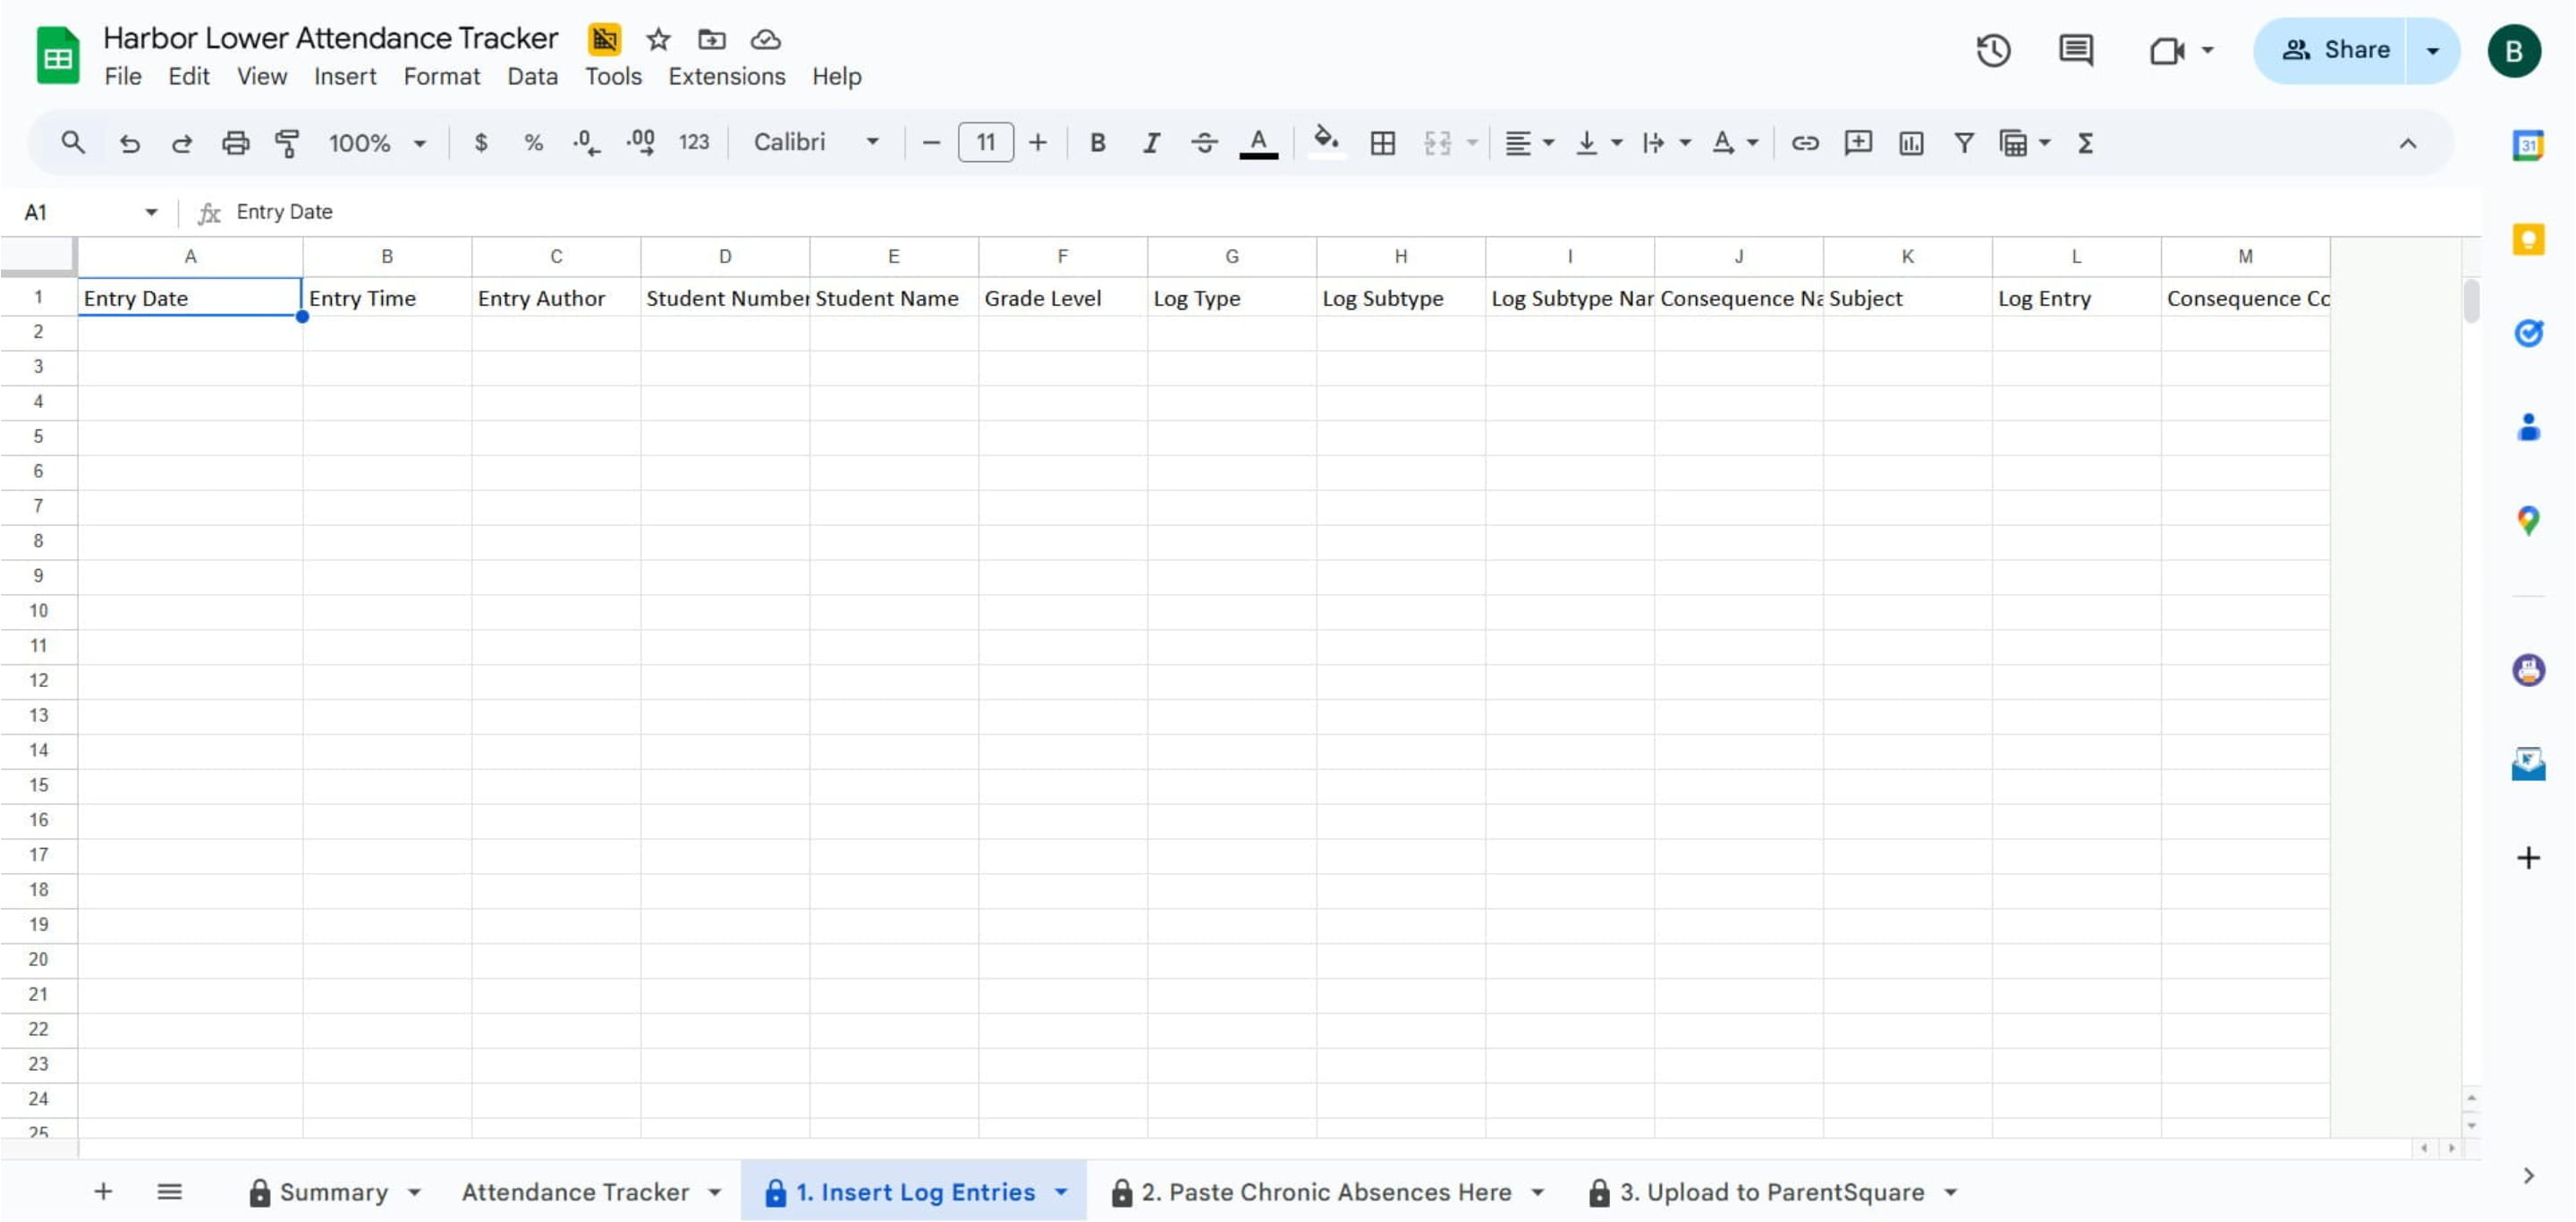Screen dimensions: 2576x1222
Task: Toggle italic formatting
Action: point(1151,143)
